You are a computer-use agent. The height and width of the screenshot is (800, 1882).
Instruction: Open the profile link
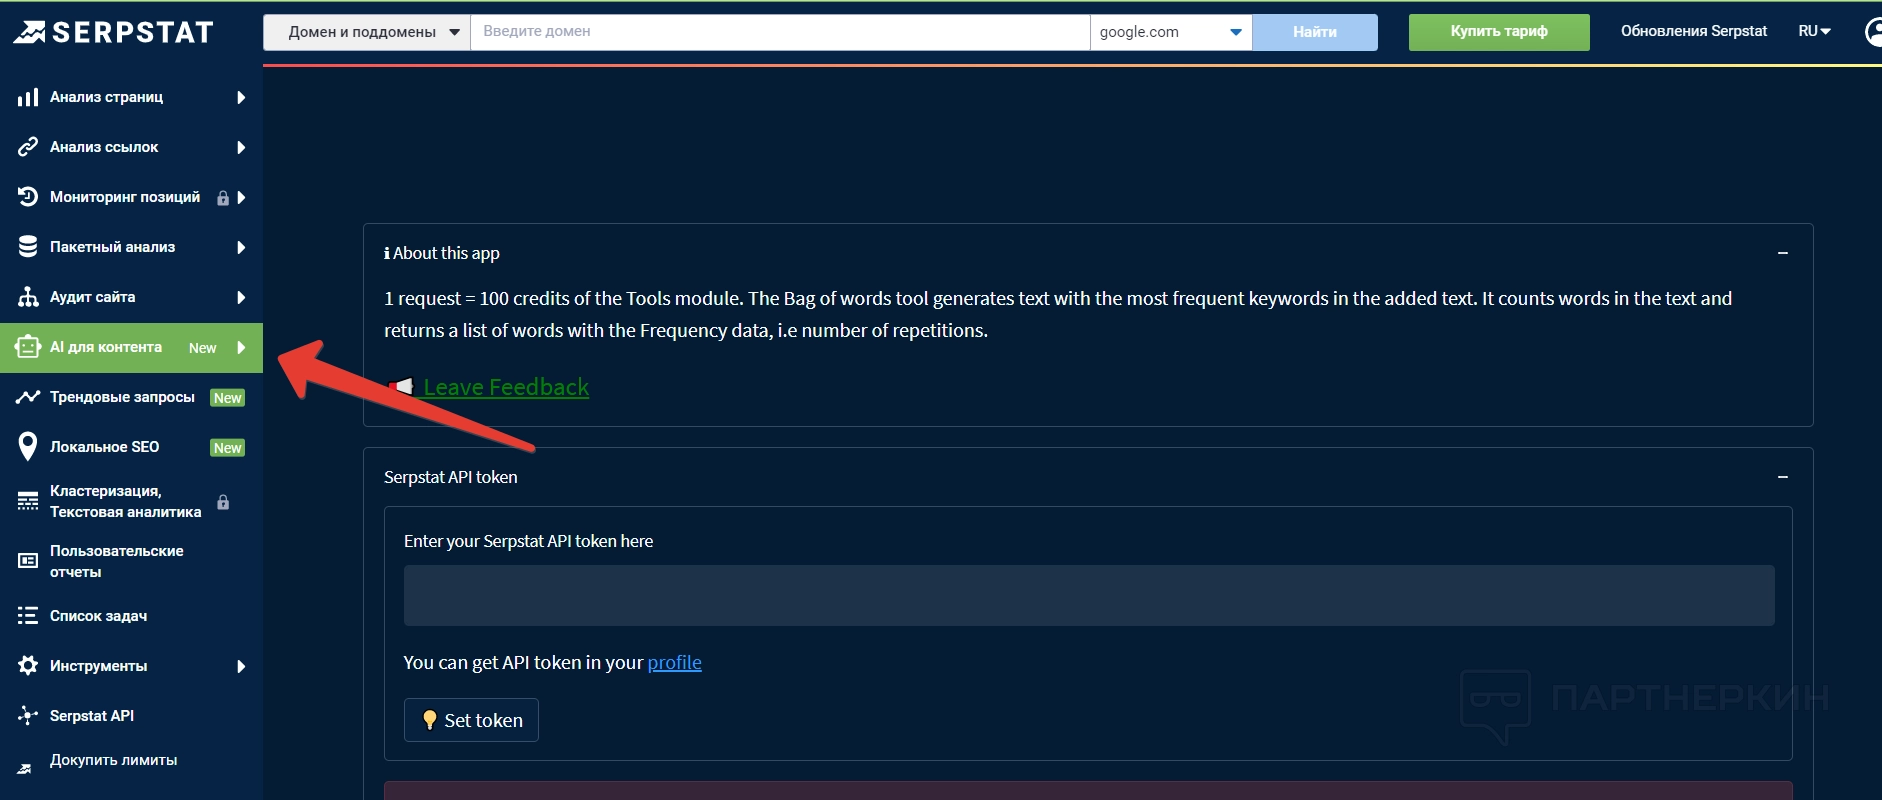tap(675, 662)
